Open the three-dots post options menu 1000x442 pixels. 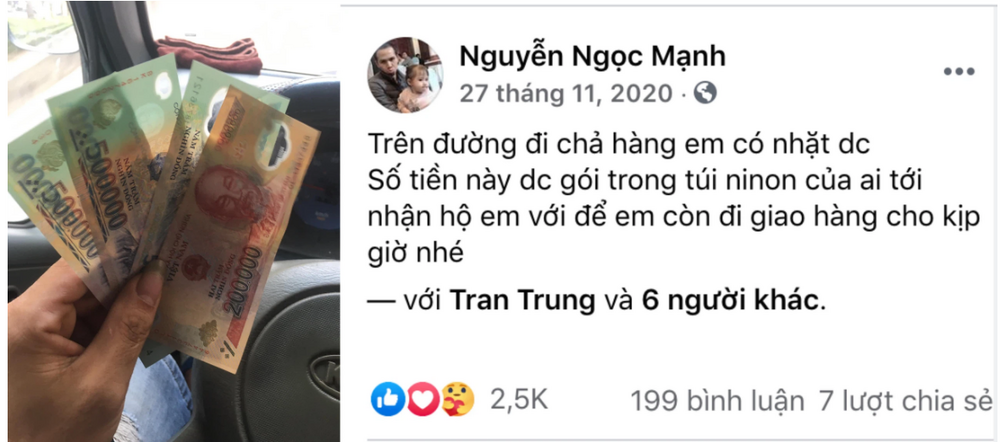pos(959,71)
